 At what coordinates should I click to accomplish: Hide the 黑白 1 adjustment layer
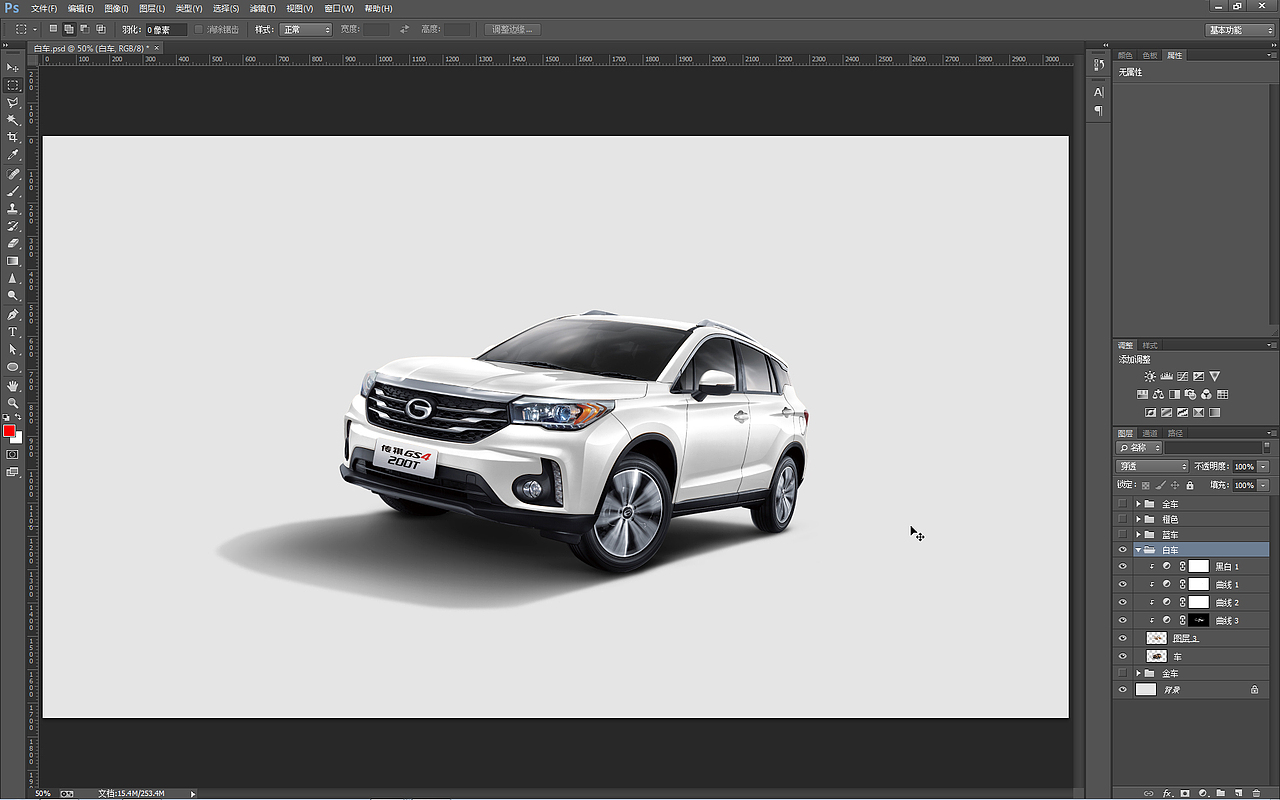point(1122,567)
